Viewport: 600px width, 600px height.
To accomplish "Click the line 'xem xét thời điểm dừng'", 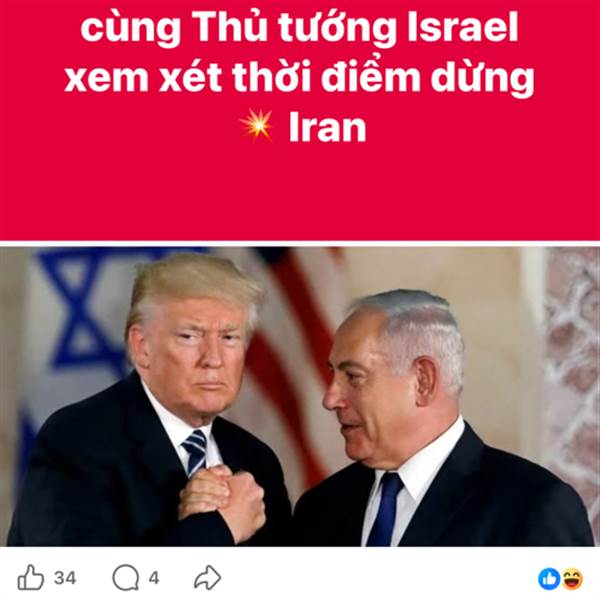I will click(299, 77).
